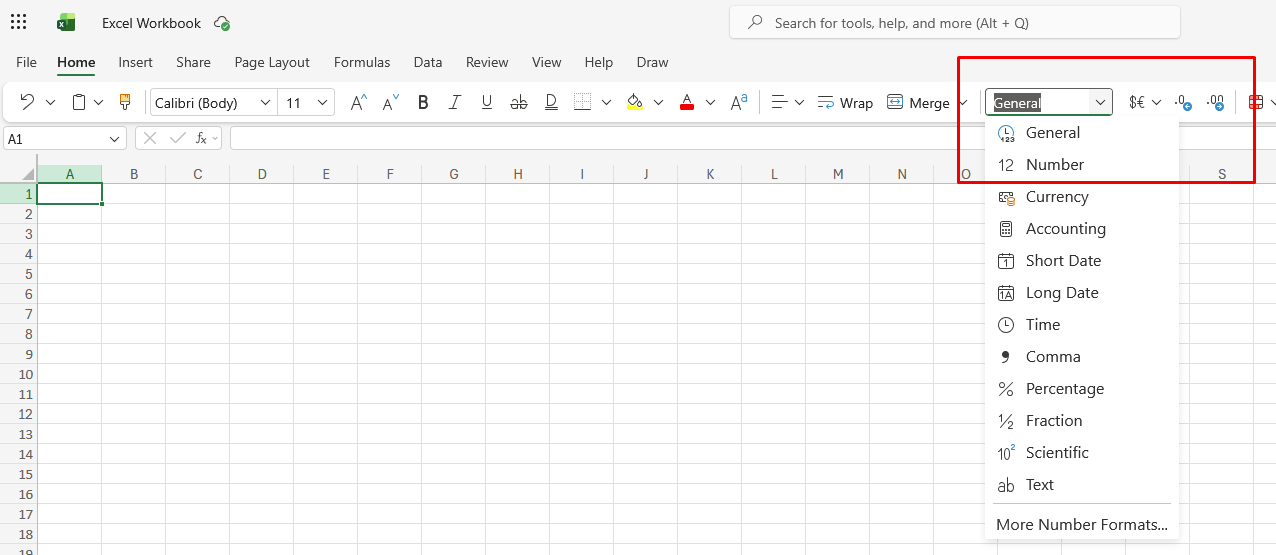1276x555 pixels.
Task: Open the Help tab
Action: pyautogui.click(x=599, y=62)
